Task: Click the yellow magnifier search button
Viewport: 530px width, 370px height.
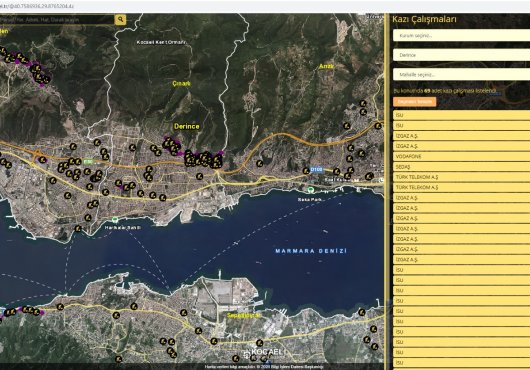Action: 120,20
